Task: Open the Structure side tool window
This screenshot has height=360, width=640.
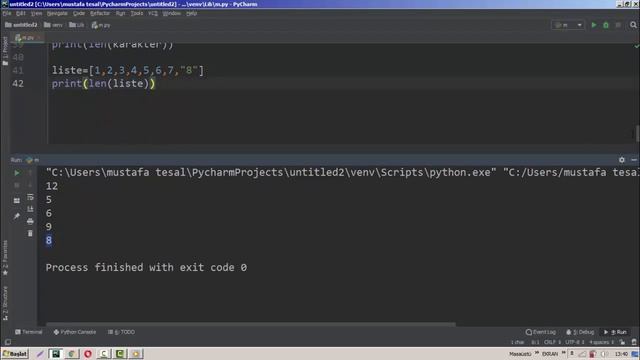Action: tap(5, 304)
